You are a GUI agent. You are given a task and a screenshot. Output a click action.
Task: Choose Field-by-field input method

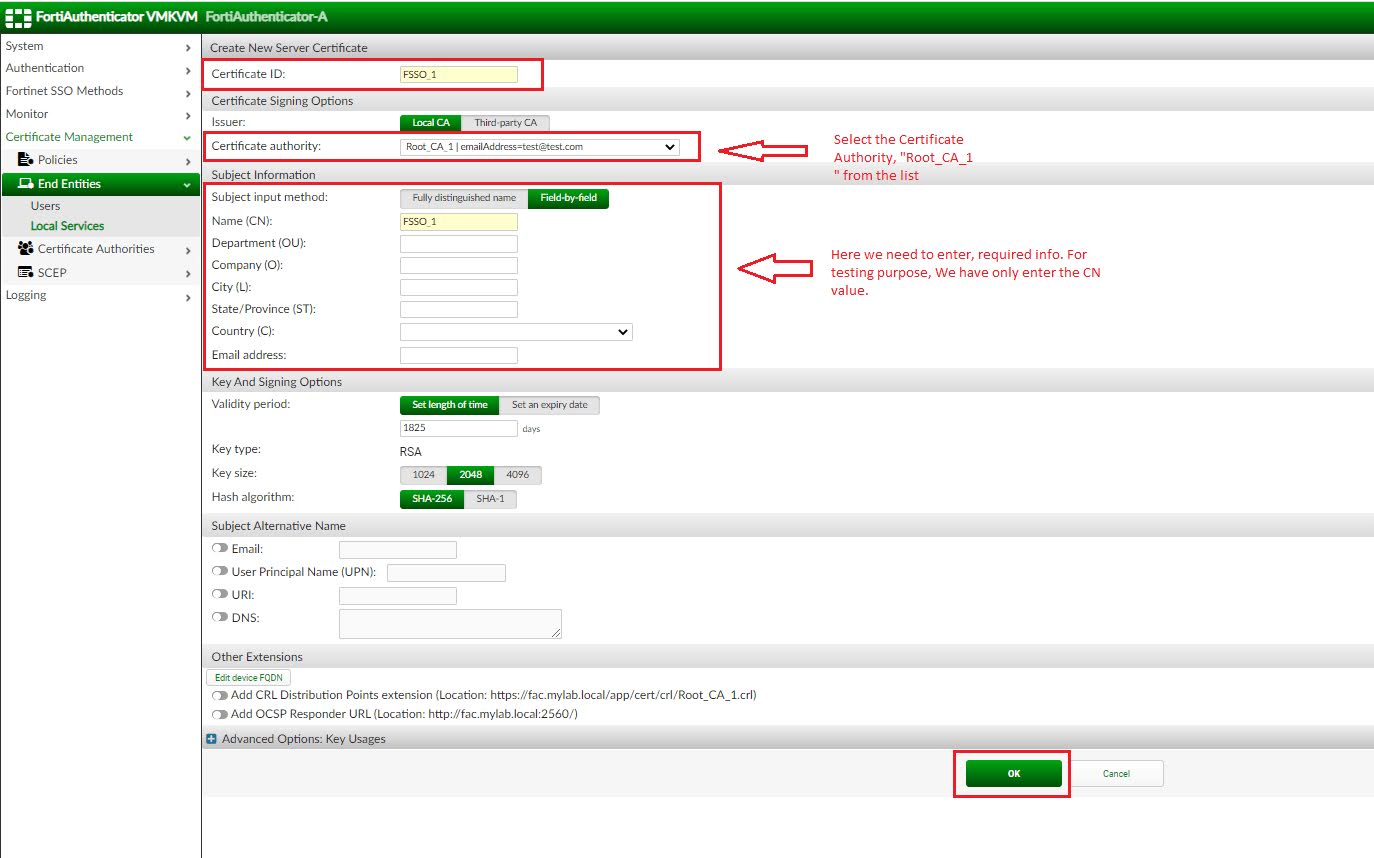pyautogui.click(x=568, y=198)
